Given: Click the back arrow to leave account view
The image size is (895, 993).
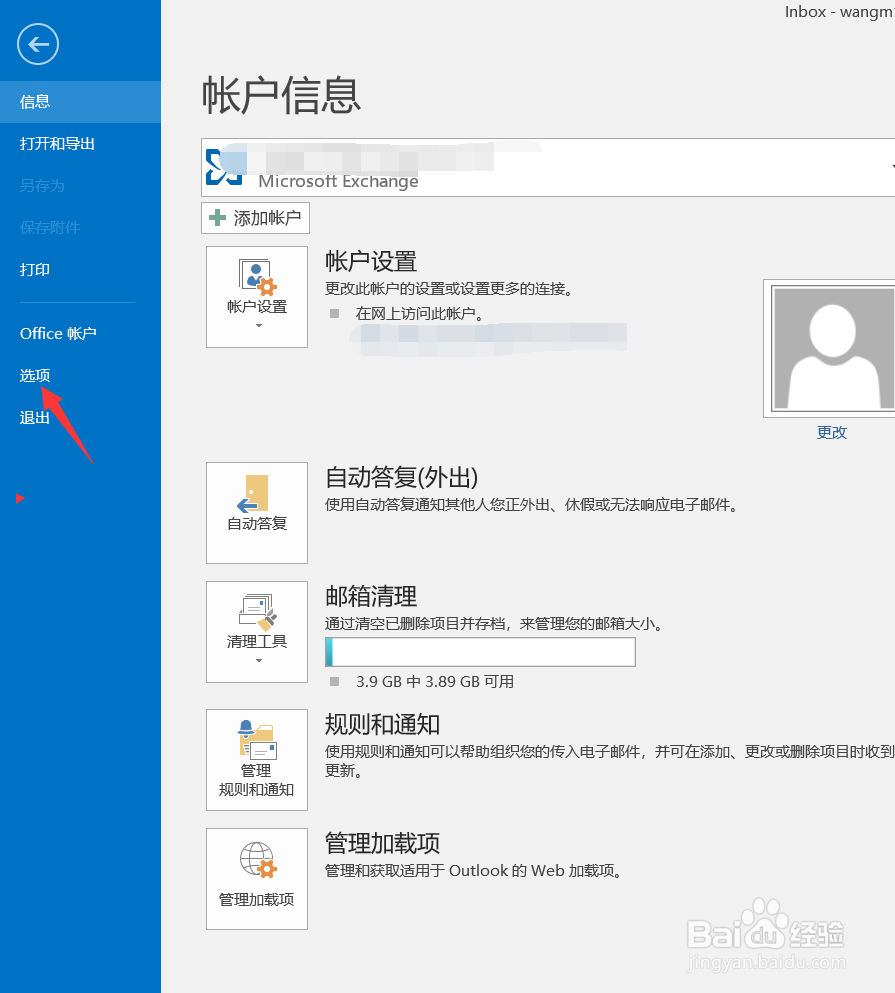Looking at the screenshot, I should point(37,44).
